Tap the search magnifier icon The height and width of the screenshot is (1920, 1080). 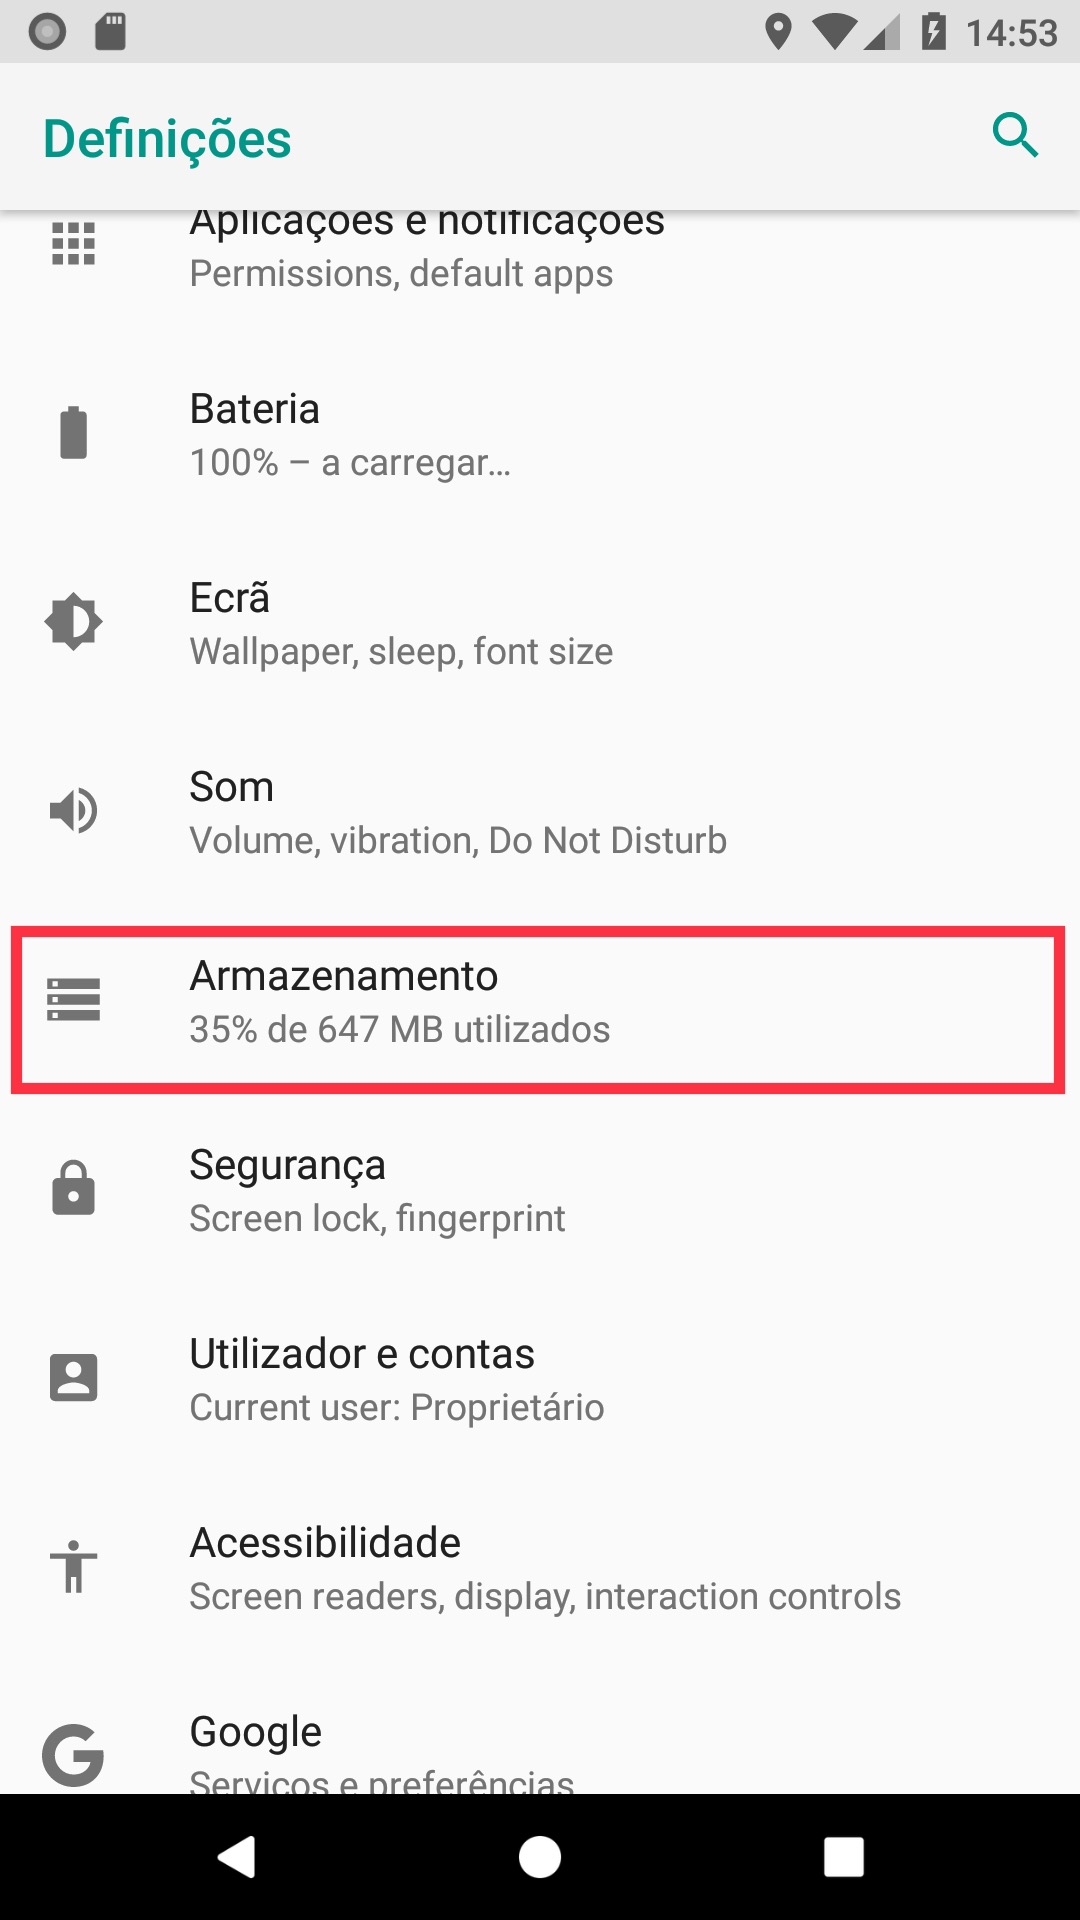(1015, 135)
